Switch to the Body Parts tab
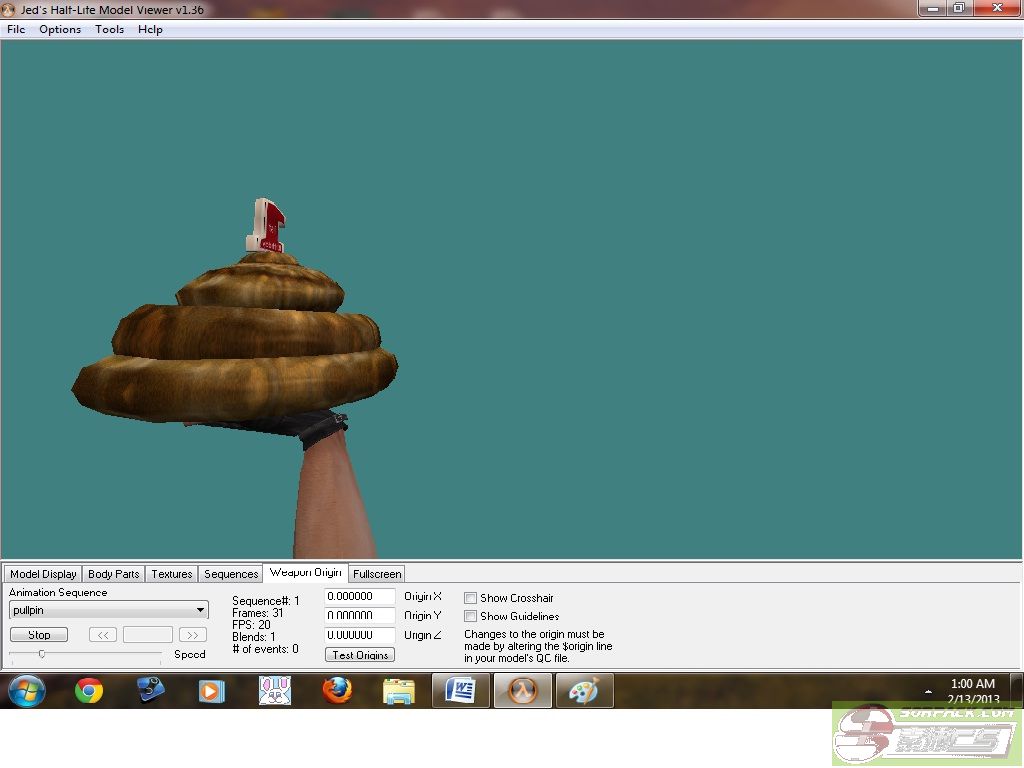The height and width of the screenshot is (768, 1024). (114, 574)
